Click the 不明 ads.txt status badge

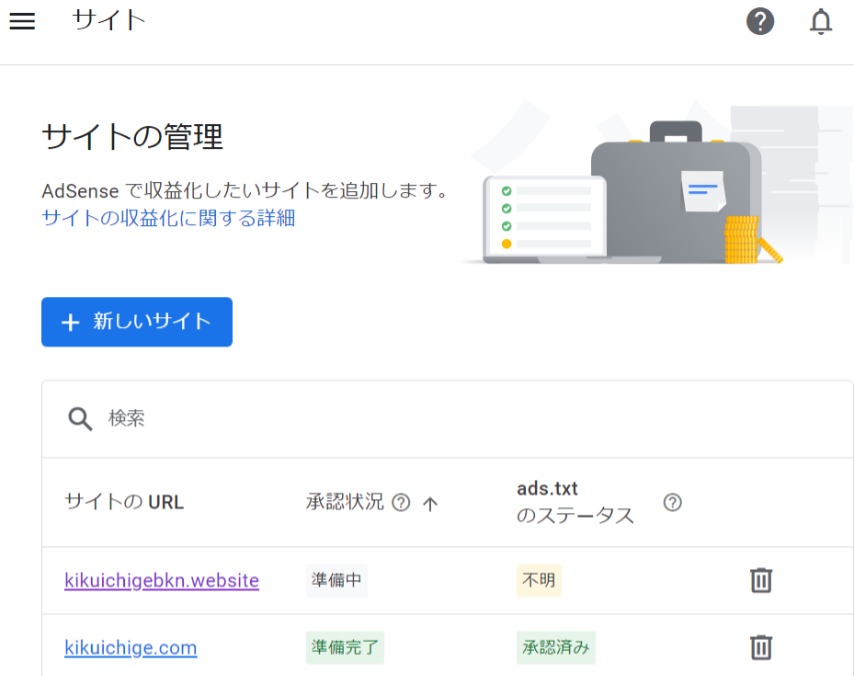[x=538, y=580]
